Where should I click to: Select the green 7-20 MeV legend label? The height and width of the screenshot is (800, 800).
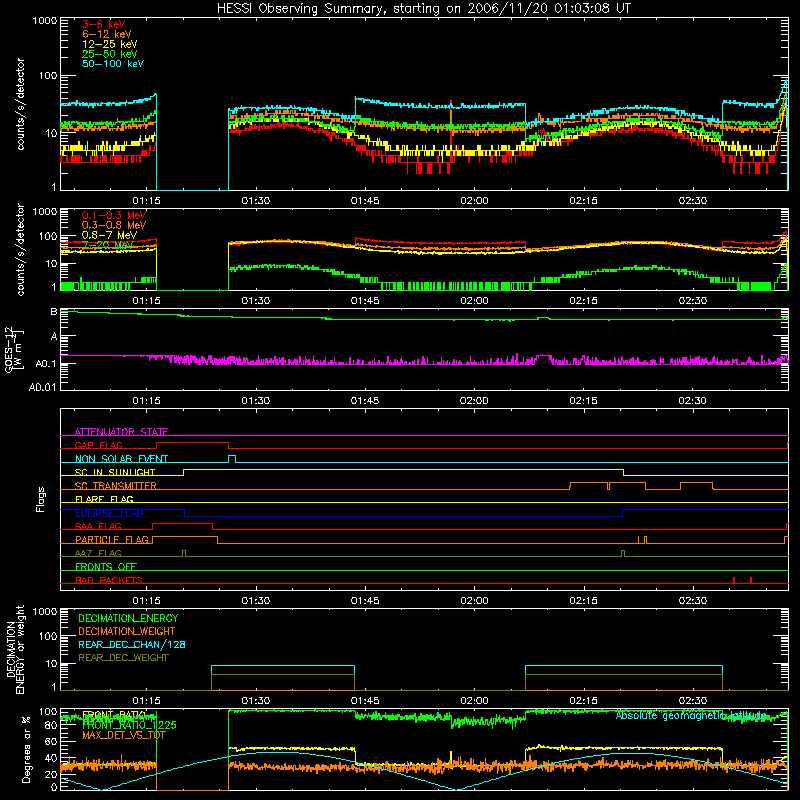tap(107, 245)
